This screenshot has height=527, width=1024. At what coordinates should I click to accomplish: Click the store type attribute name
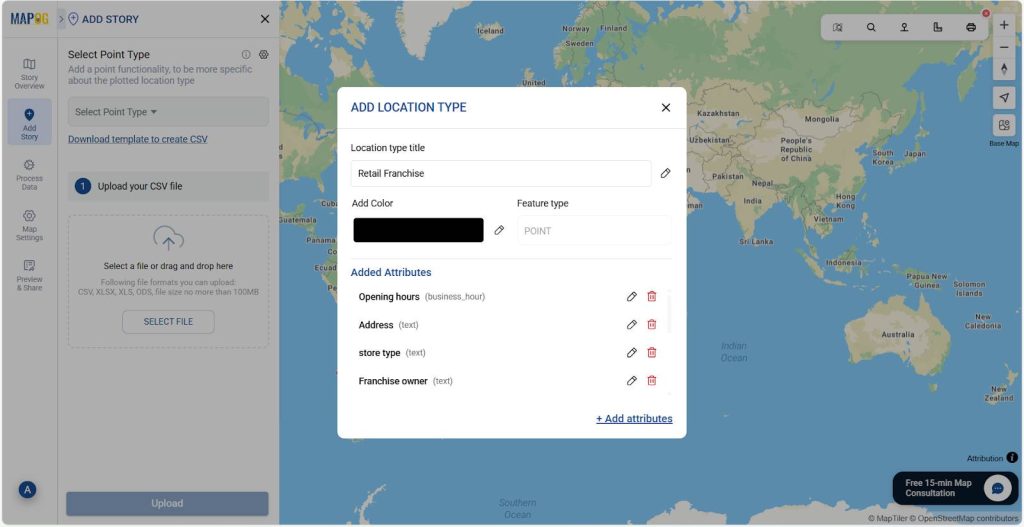(379, 353)
